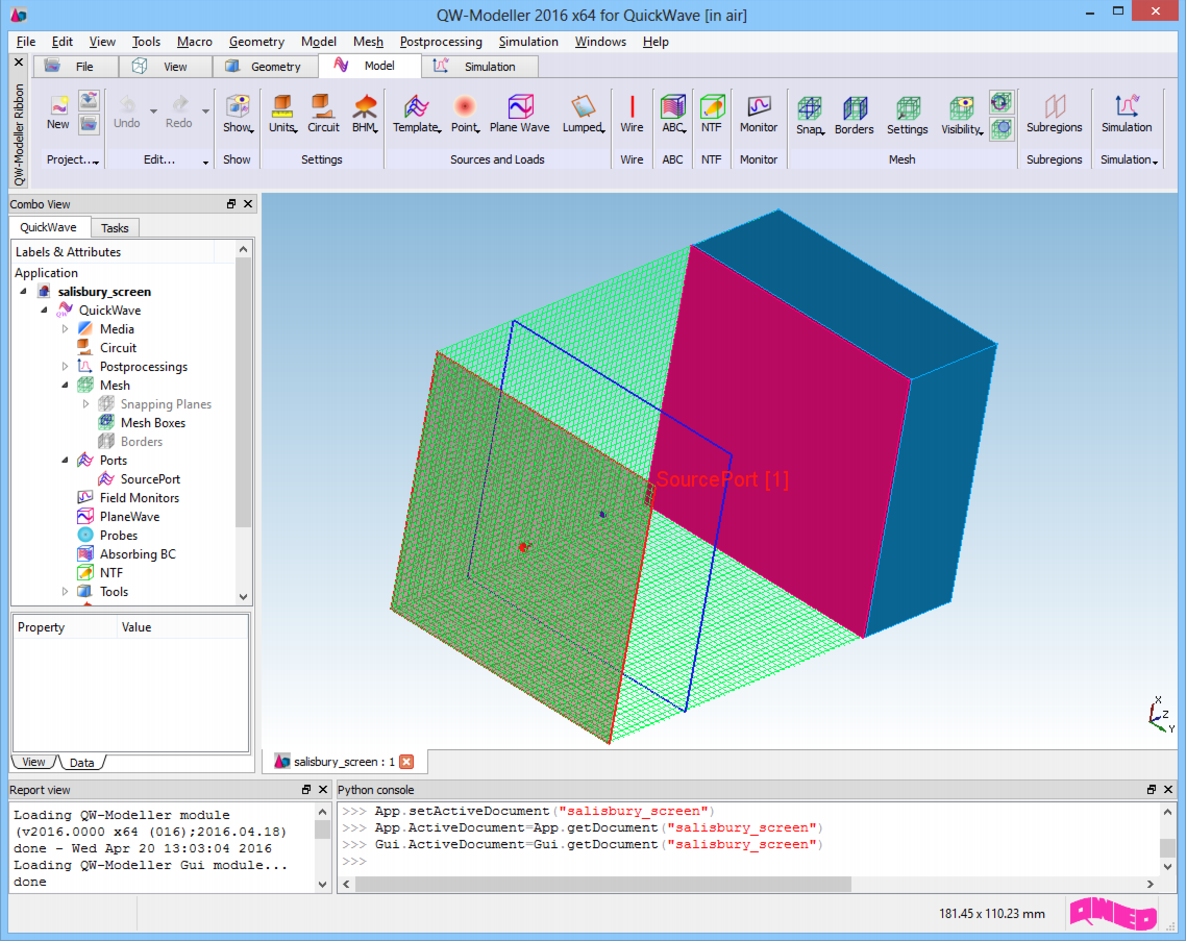This screenshot has height=943, width=1187.
Task: Expand the Media tree node
Action: (65, 328)
